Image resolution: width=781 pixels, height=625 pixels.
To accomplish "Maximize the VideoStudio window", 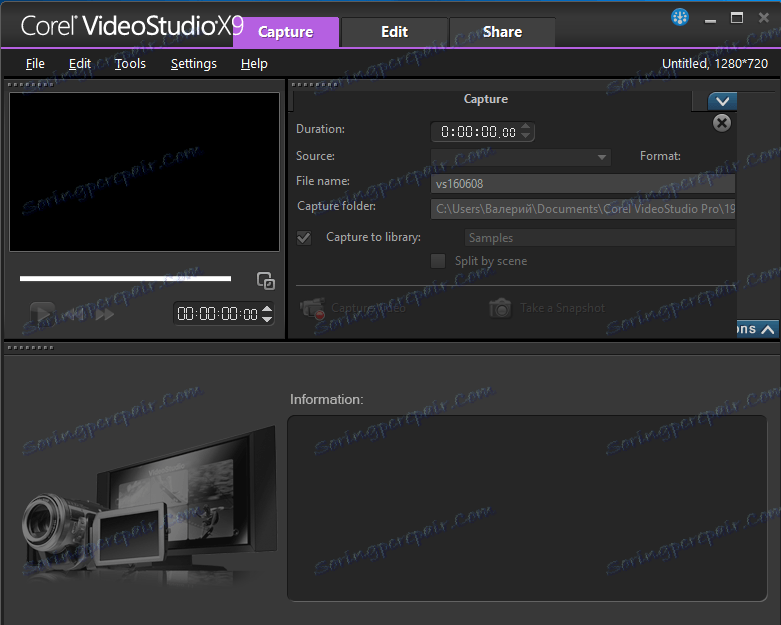I will pos(737,18).
